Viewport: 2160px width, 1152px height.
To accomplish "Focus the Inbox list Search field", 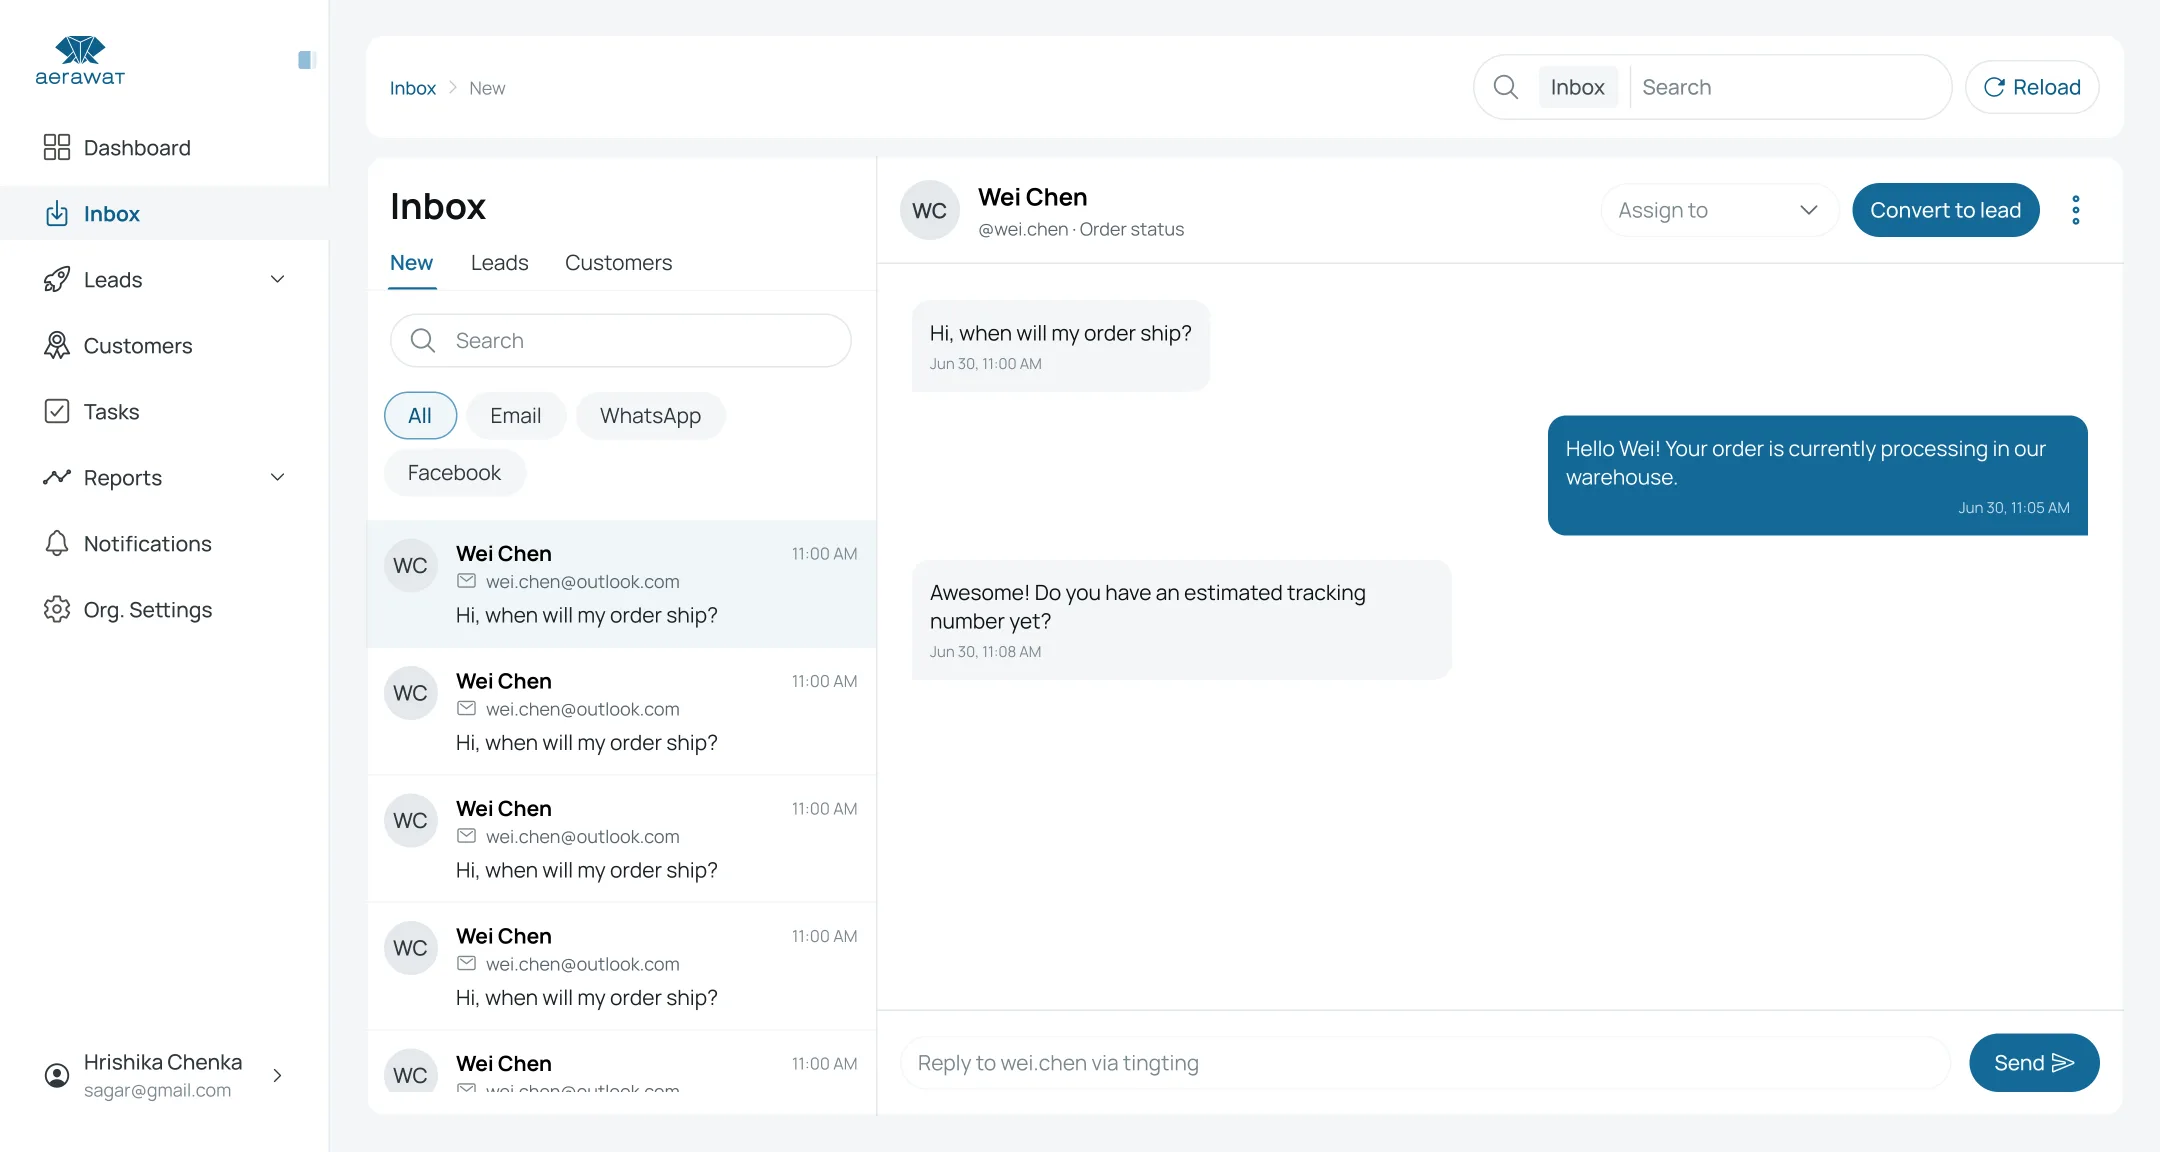I will coord(621,340).
